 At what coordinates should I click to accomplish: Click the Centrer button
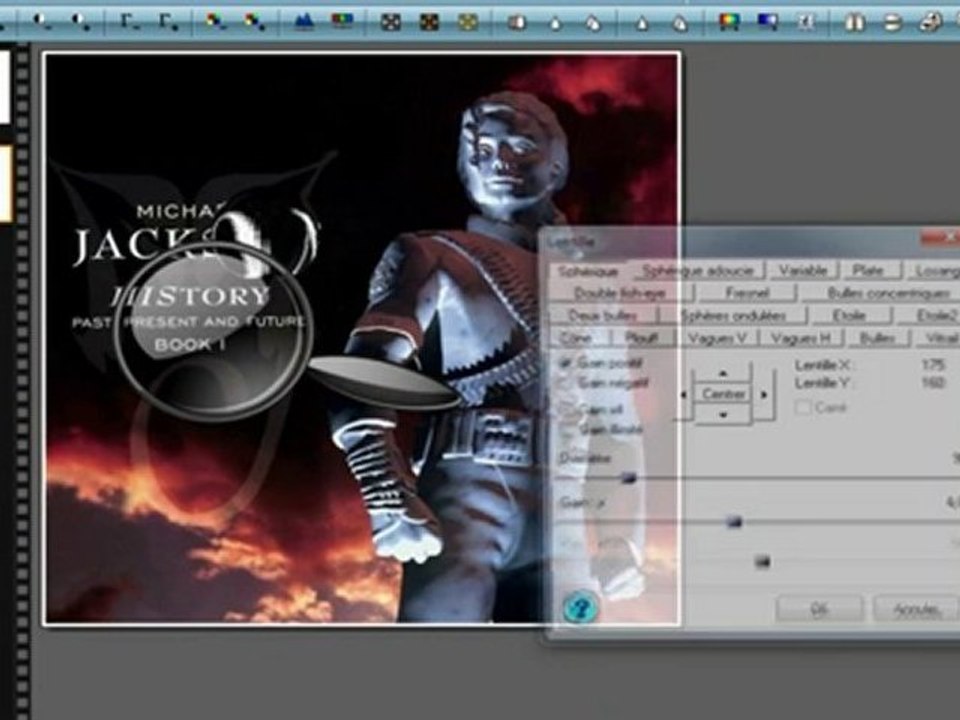tap(723, 394)
